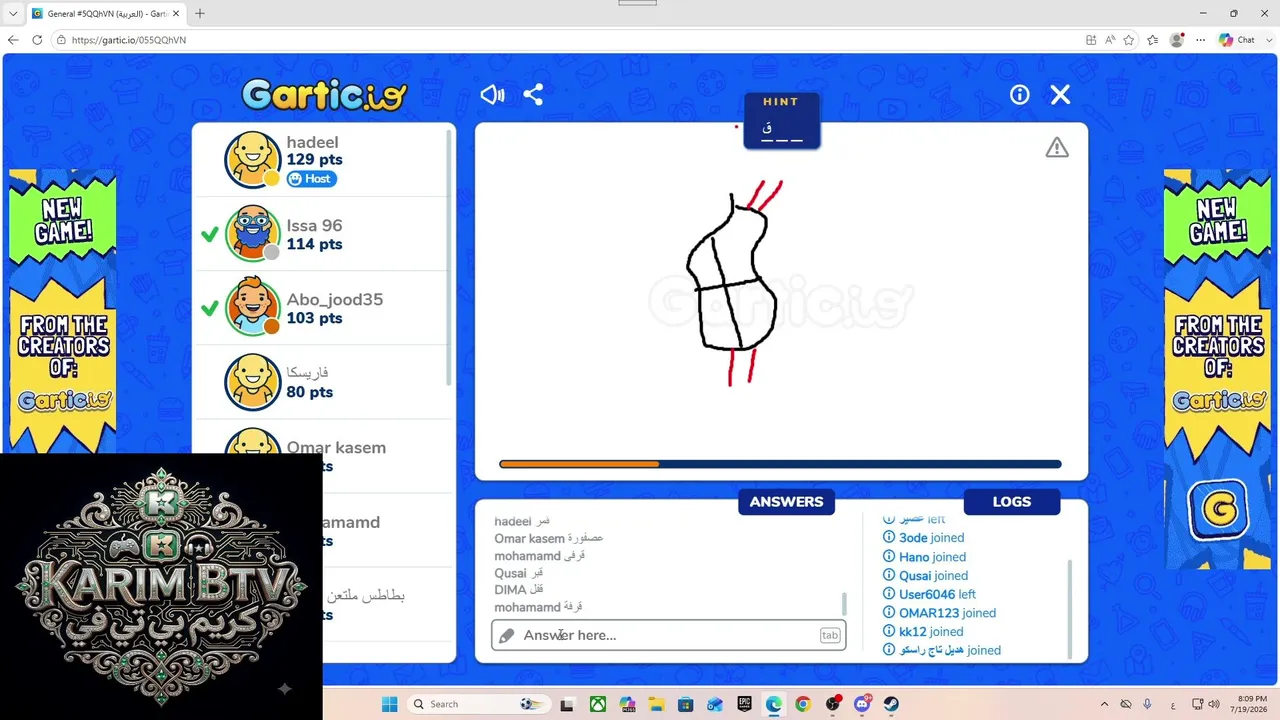Open the left "New Game" banner ad
This screenshot has height=720, width=1280.
[x=63, y=310]
